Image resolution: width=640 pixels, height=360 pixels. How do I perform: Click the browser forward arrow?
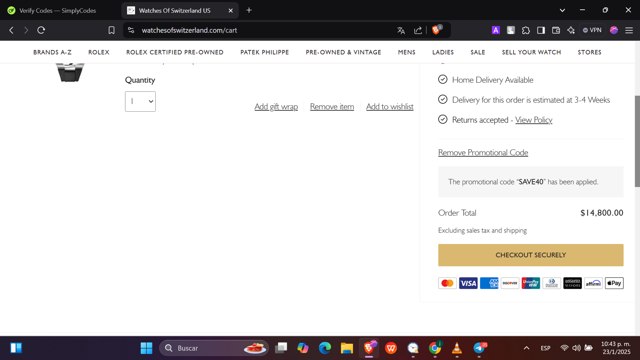[26, 30]
